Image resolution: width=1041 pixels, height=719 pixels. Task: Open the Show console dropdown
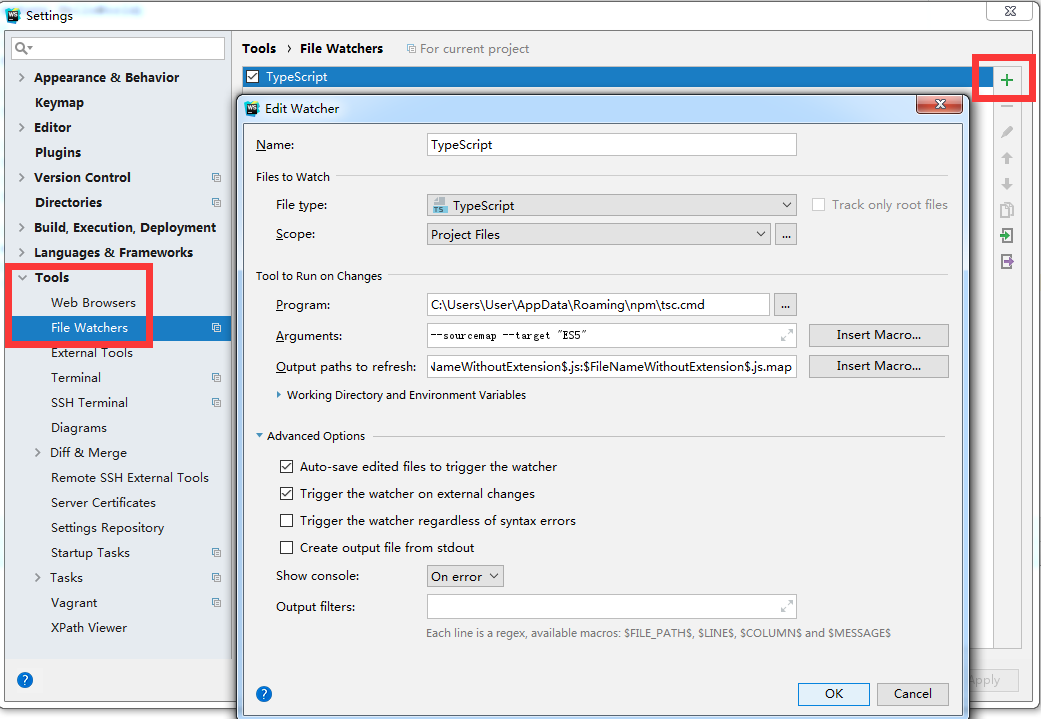point(465,577)
